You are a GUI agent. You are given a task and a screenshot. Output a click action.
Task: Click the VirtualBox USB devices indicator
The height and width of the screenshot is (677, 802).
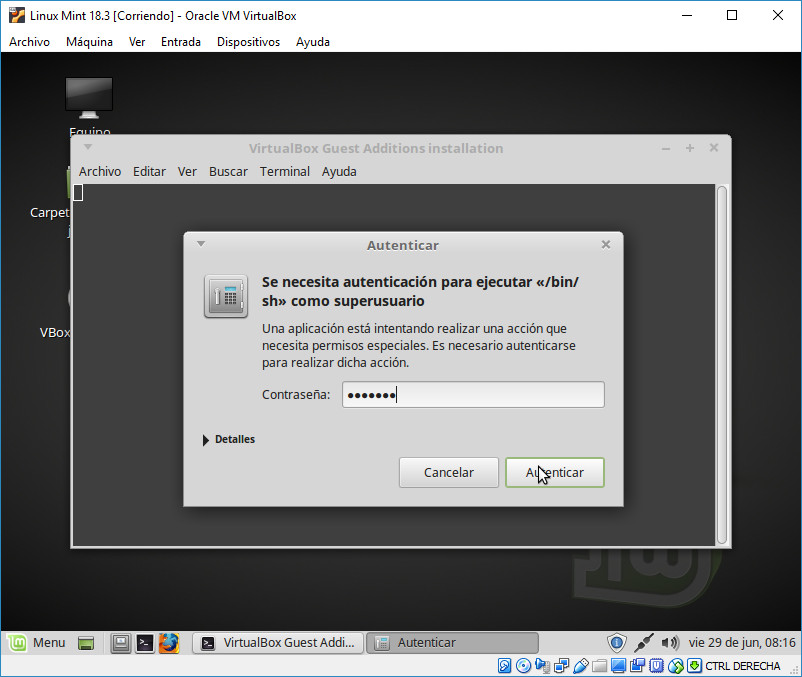[581, 665]
